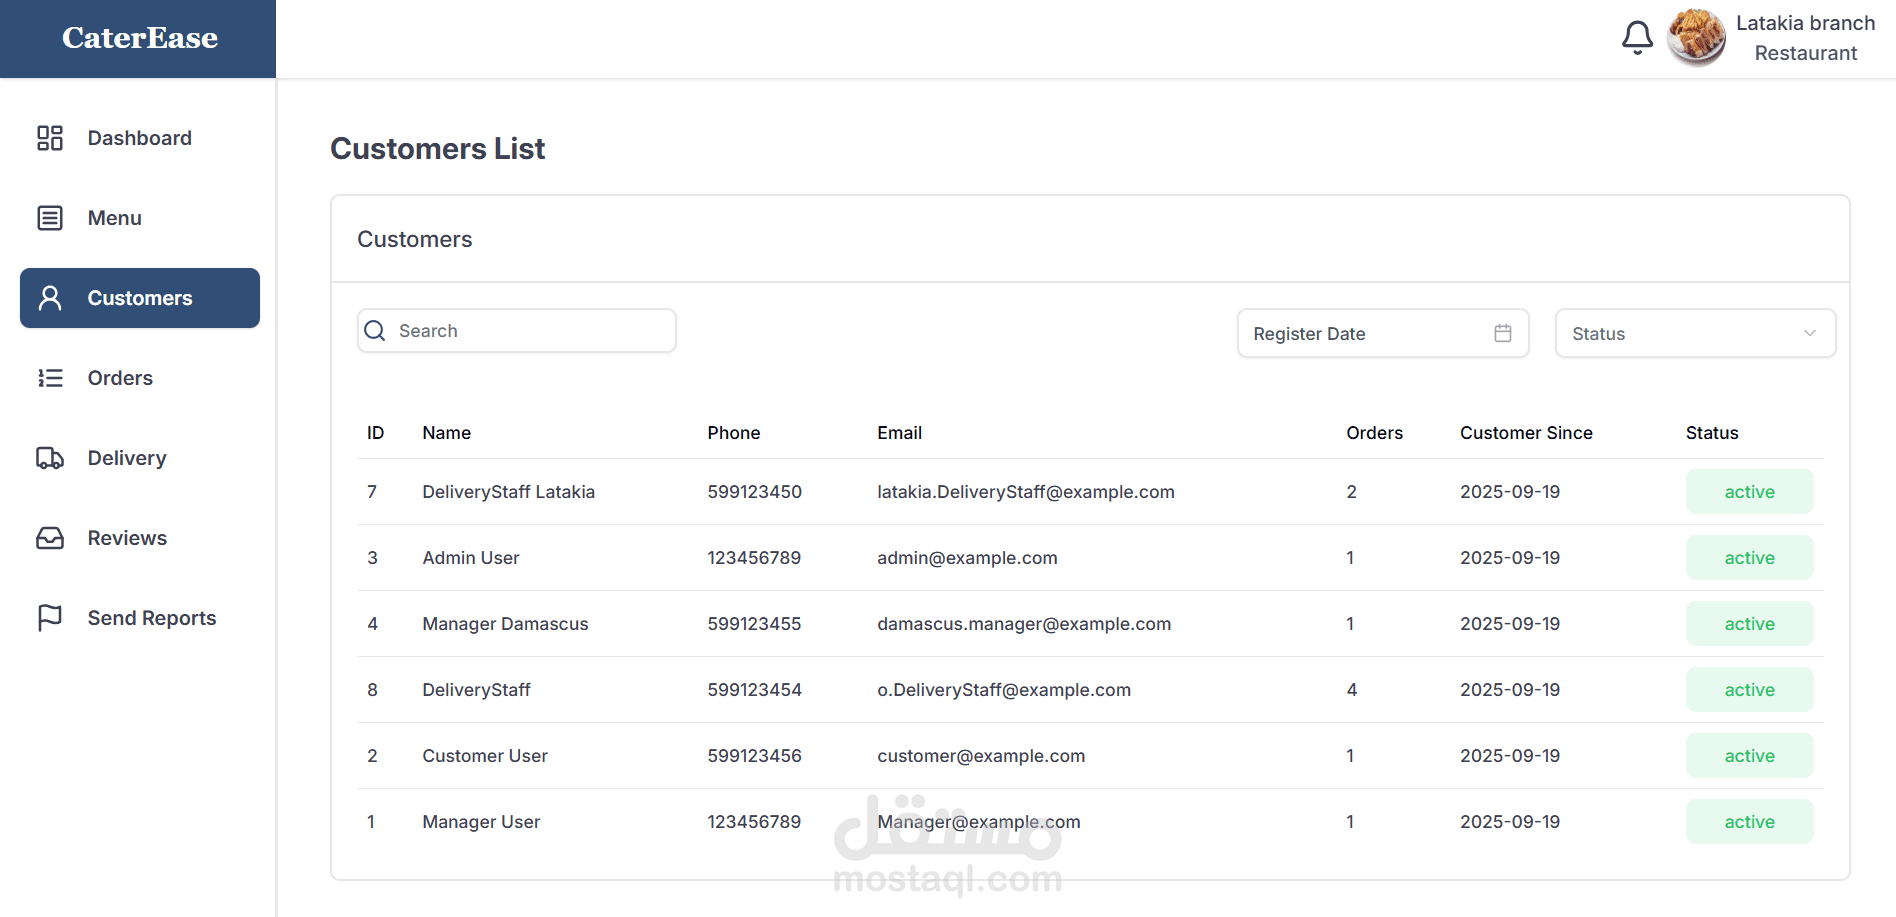1896x917 pixels.
Task: Click the Reviews inbox icon
Action: coord(50,538)
